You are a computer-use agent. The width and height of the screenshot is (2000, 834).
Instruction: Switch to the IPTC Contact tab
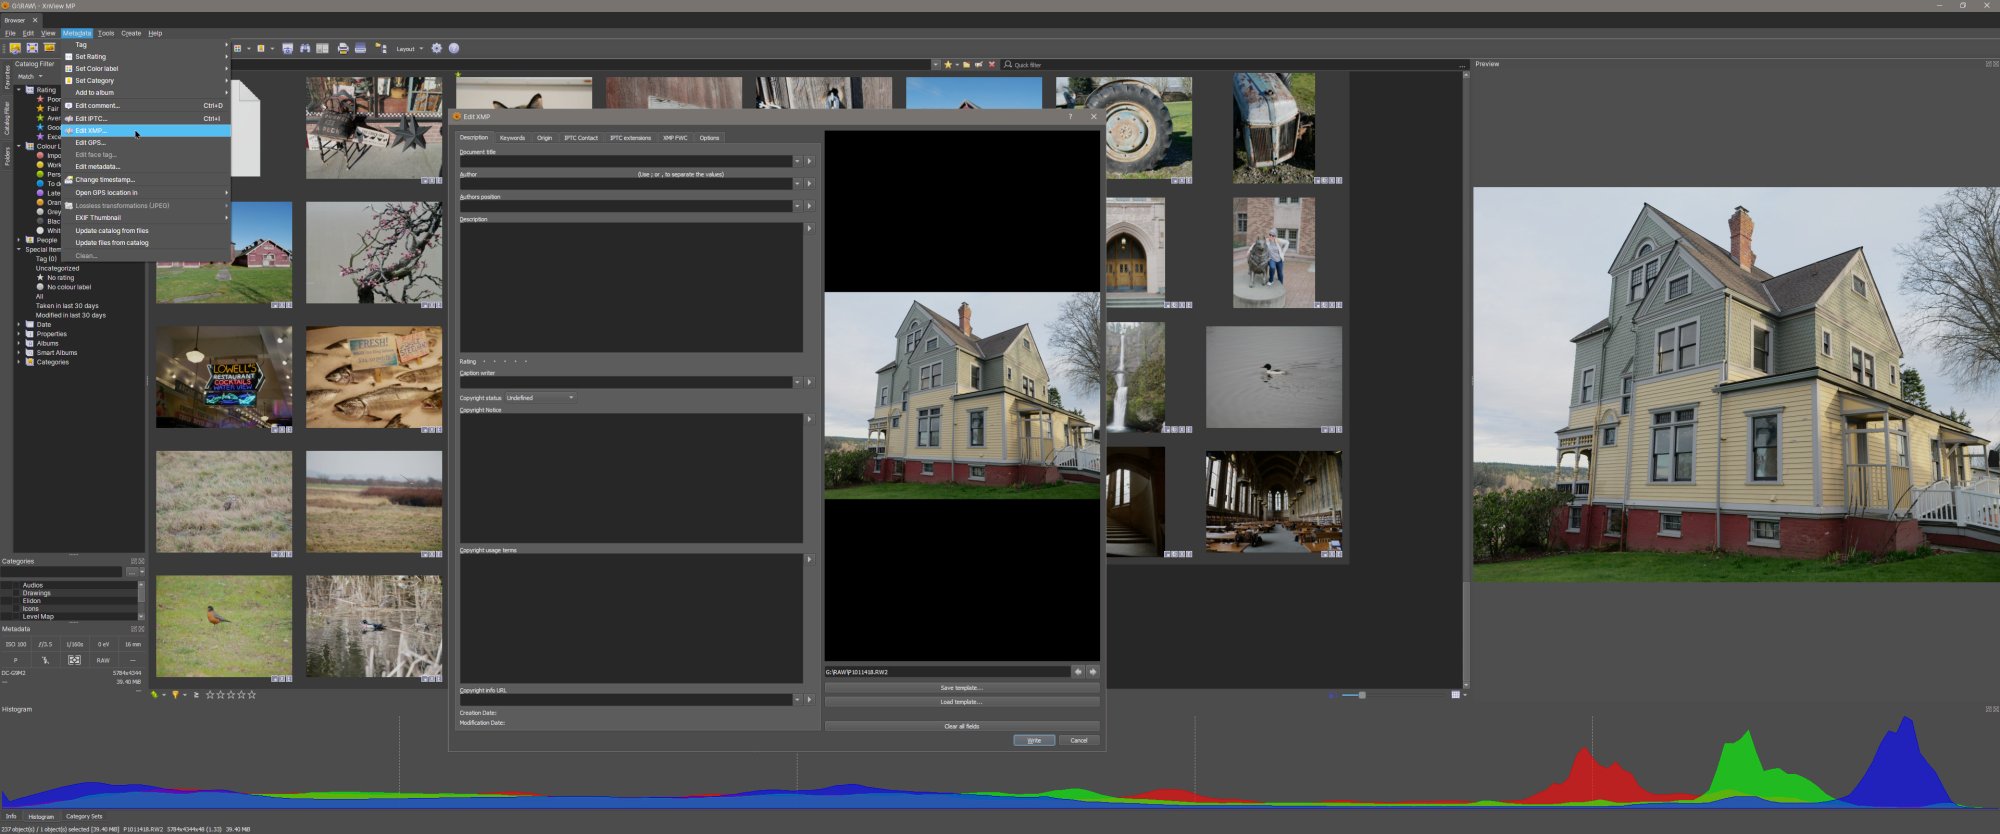click(x=581, y=138)
